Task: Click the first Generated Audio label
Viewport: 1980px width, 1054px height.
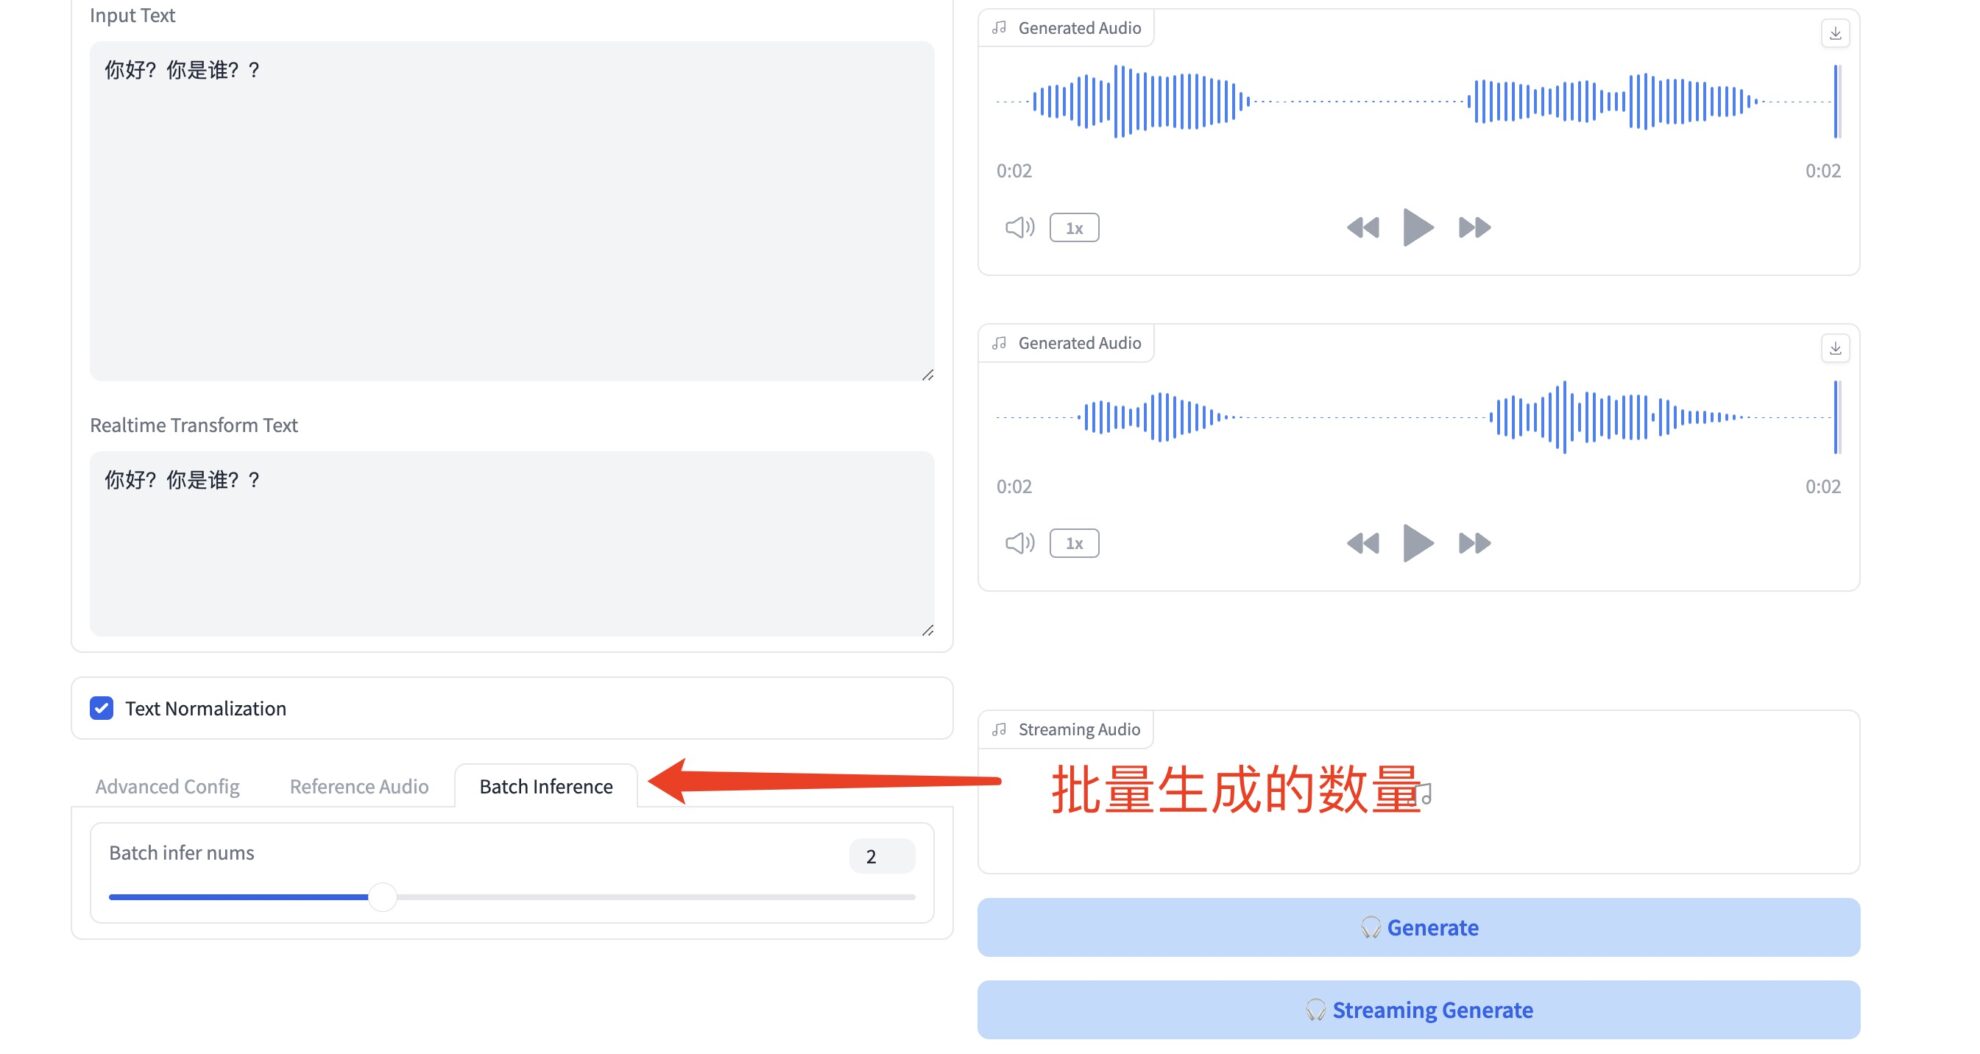Action: [1080, 28]
